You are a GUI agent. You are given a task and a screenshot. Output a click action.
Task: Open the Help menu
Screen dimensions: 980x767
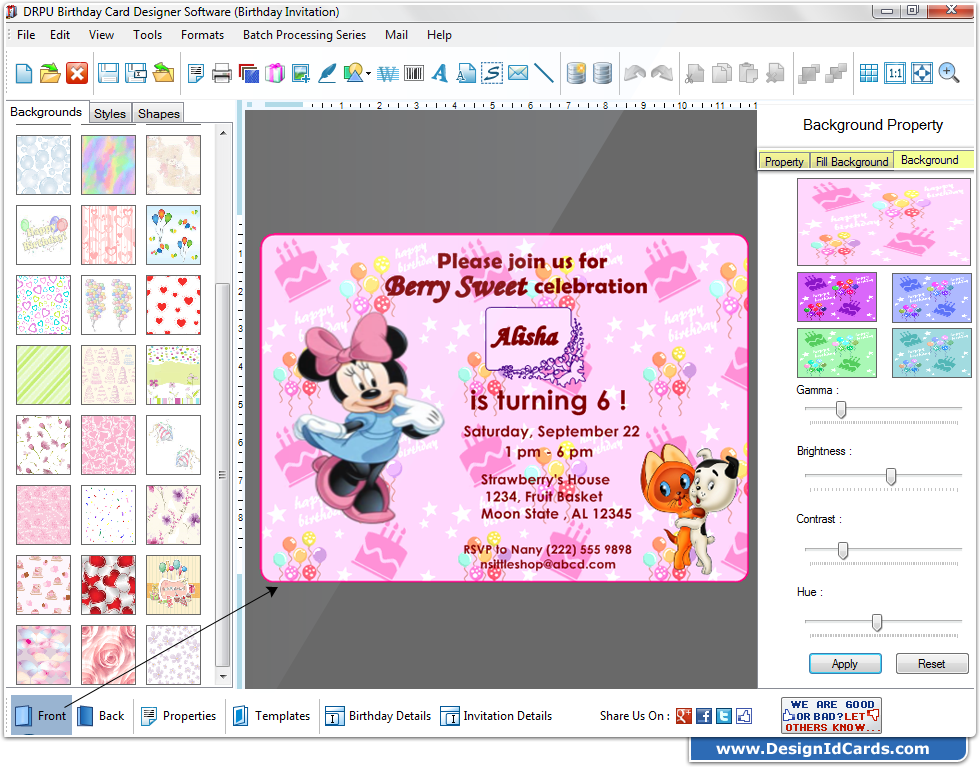(x=439, y=35)
